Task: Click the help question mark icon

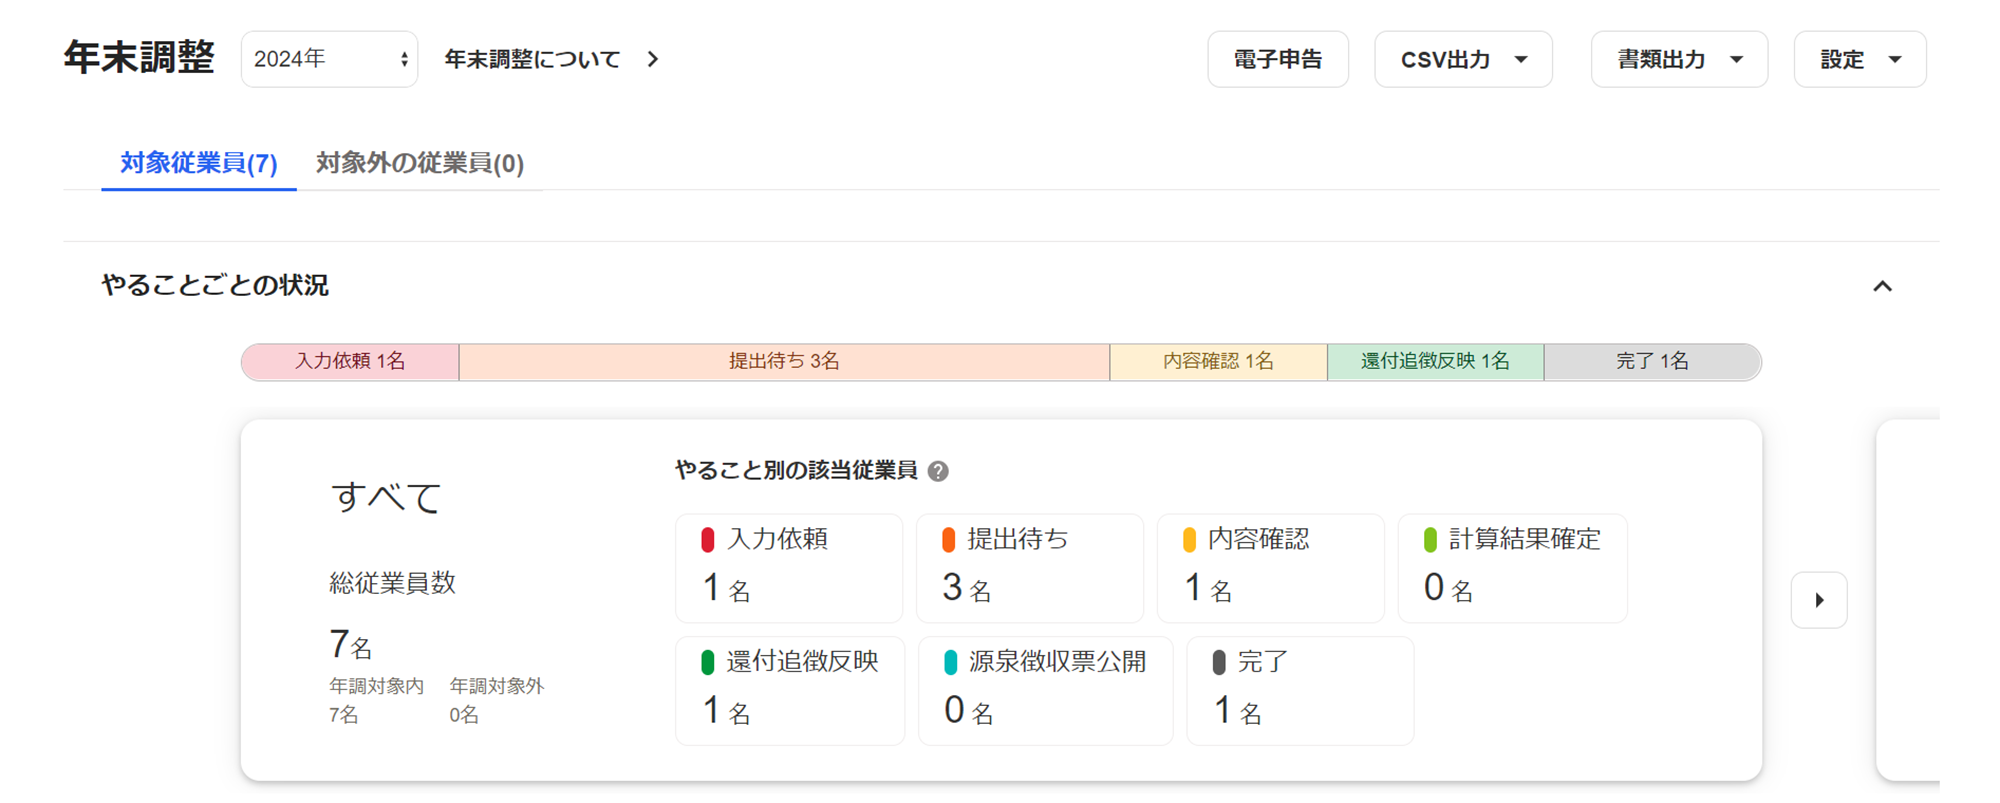Action: coord(937,471)
